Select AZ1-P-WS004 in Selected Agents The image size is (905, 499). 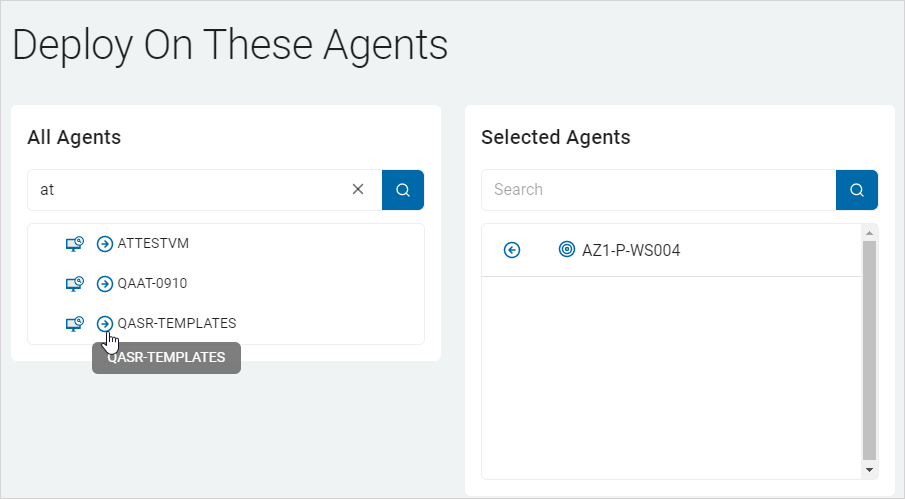click(631, 250)
